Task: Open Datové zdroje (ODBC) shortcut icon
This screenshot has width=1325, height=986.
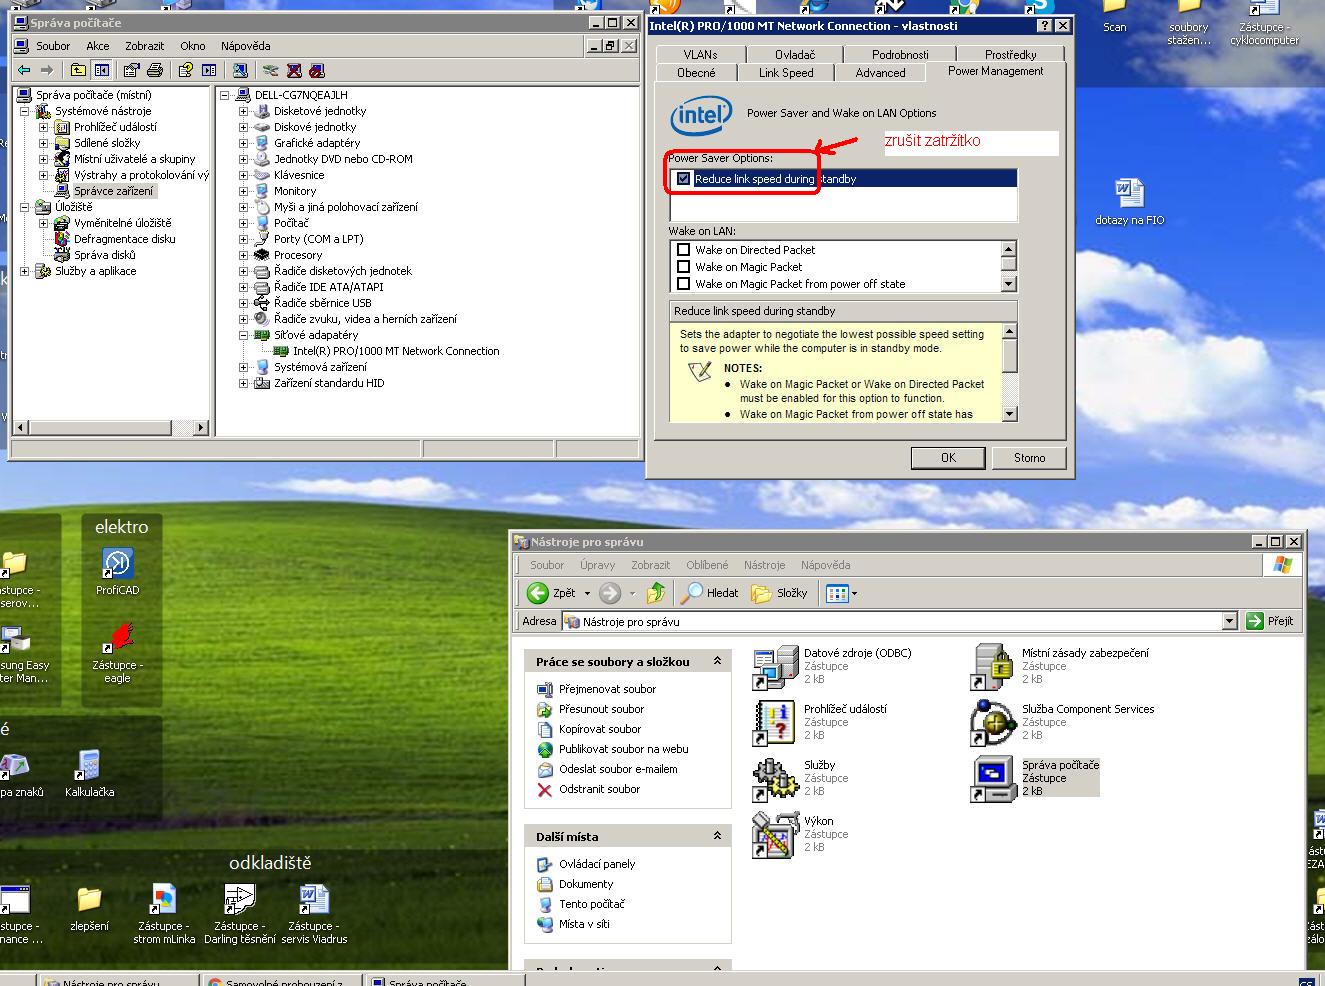Action: pyautogui.click(x=775, y=667)
